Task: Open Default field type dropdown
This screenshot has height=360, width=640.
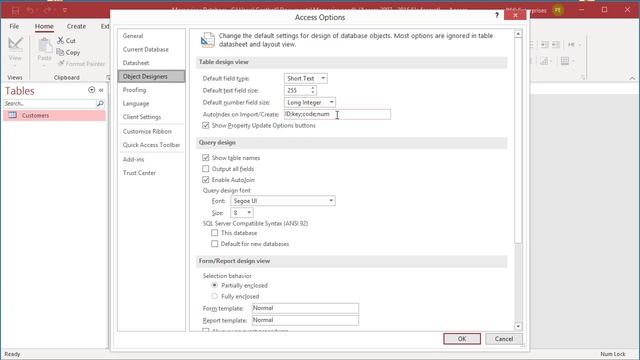Action: click(323, 78)
